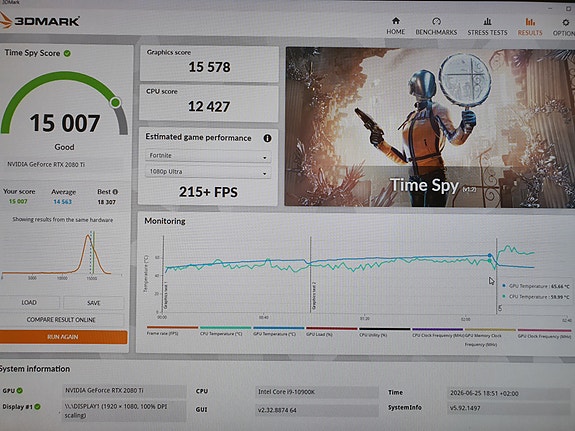Viewport: 575px width, 431px height.
Task: Expand the 1080p Ultra resolution dropdown
Action: (208, 172)
